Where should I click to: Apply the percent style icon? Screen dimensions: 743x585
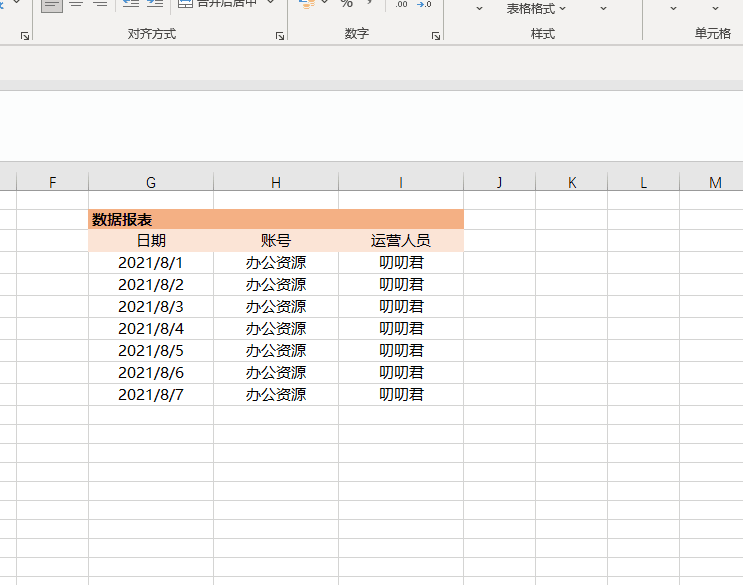click(347, 4)
